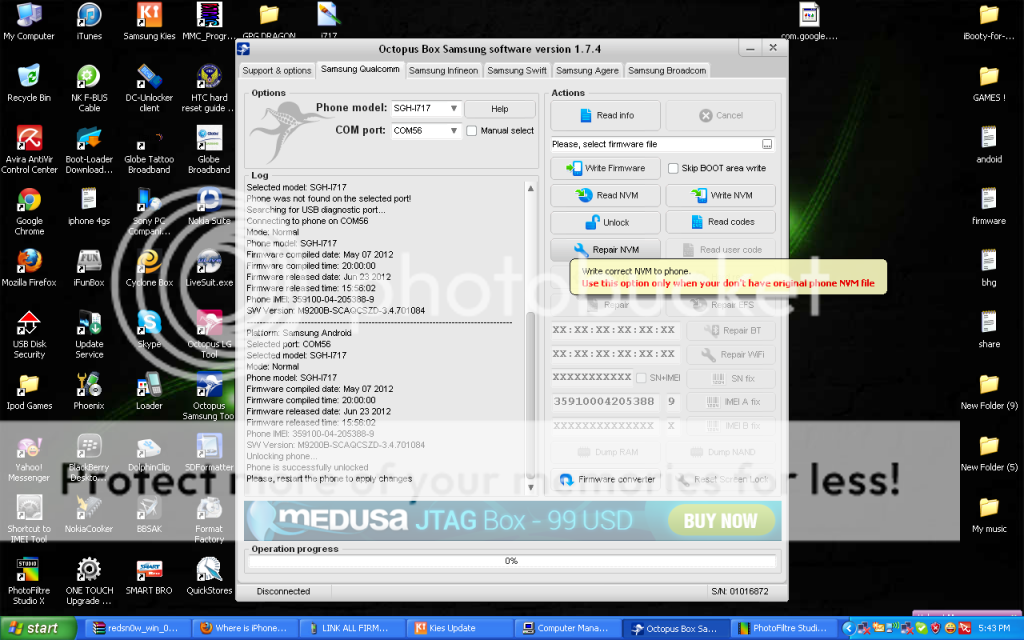
Task: Expand the COM port dropdown
Action: pyautogui.click(x=453, y=131)
